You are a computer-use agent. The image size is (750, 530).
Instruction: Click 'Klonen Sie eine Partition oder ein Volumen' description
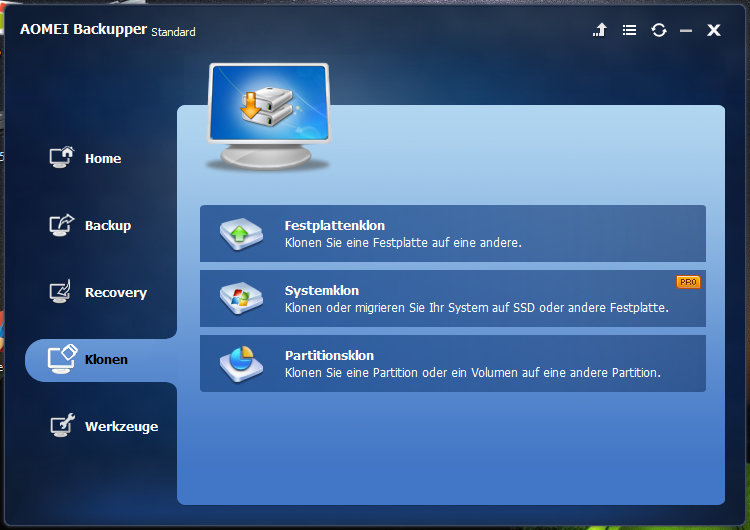point(473,373)
